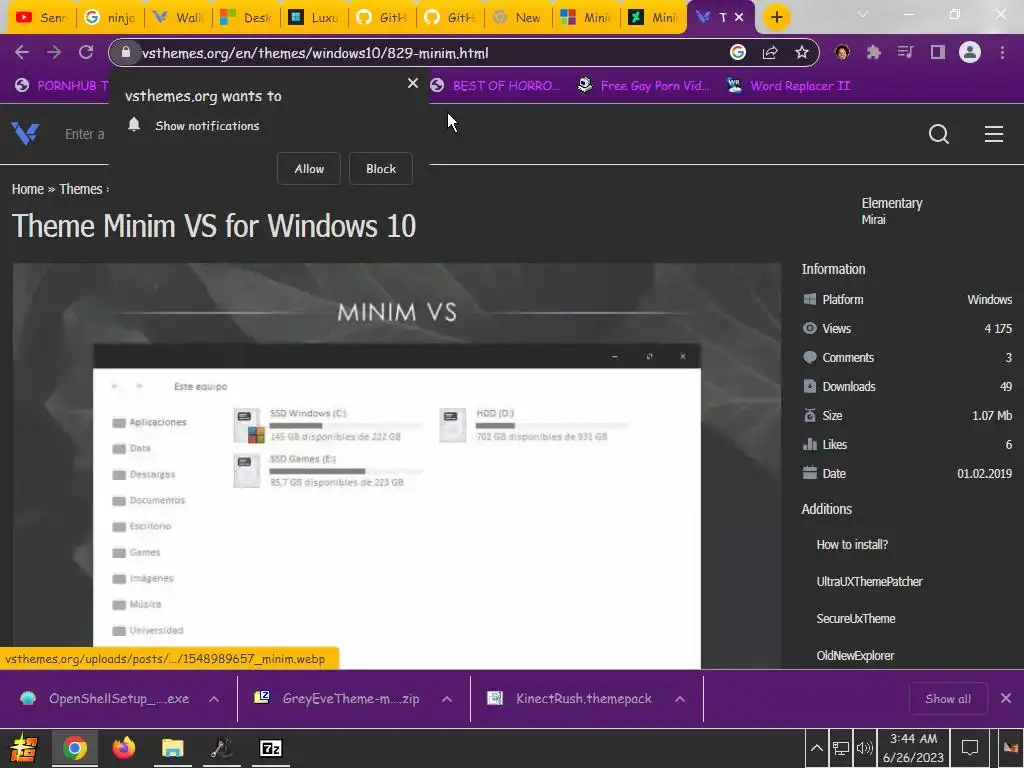This screenshot has height=768, width=1024.
Task: Click the avatar extension icon in toolbar
Action: [x=842, y=52]
